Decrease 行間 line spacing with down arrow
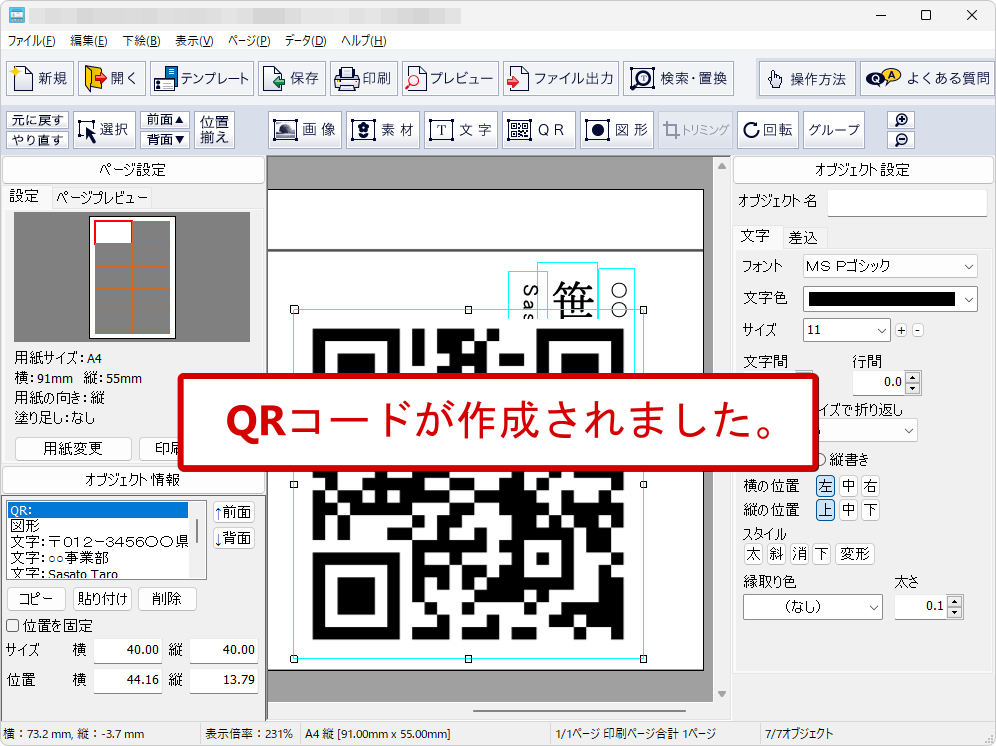This screenshot has height=746, width=996. point(913,388)
